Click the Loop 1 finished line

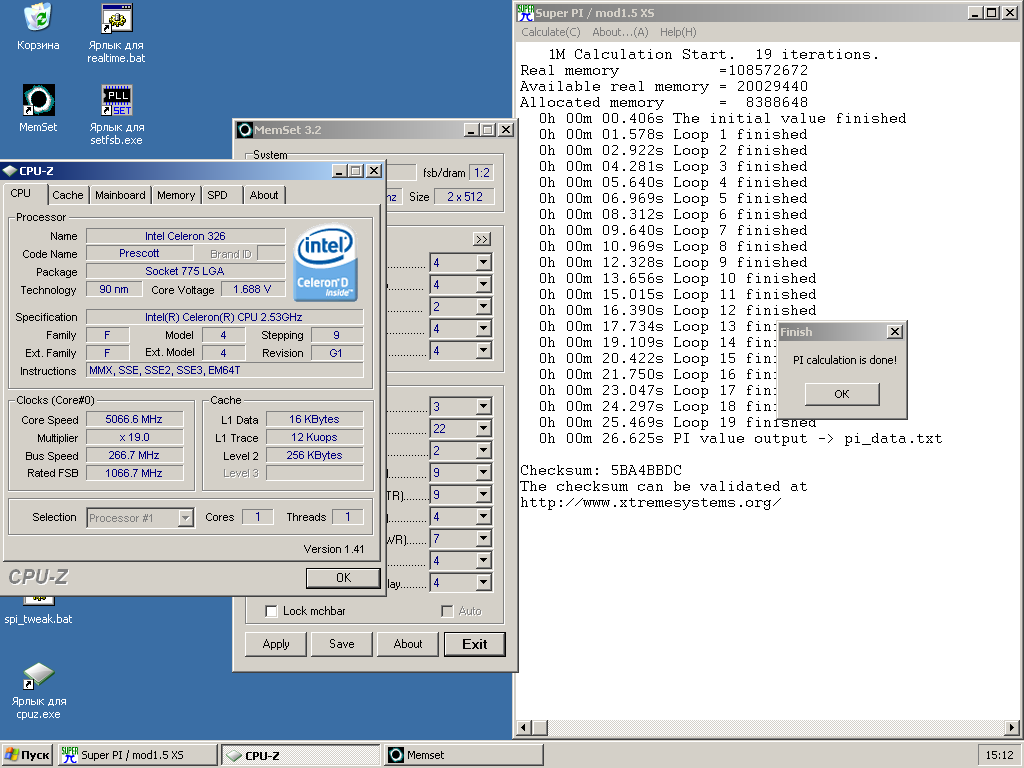tap(673, 135)
